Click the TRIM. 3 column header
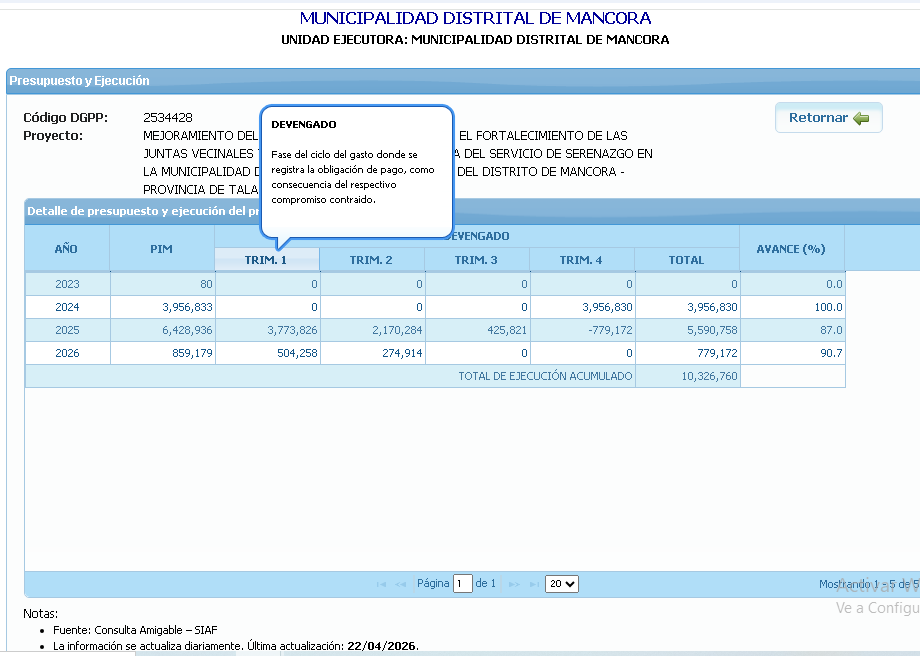This screenshot has width=920, height=656. (476, 260)
